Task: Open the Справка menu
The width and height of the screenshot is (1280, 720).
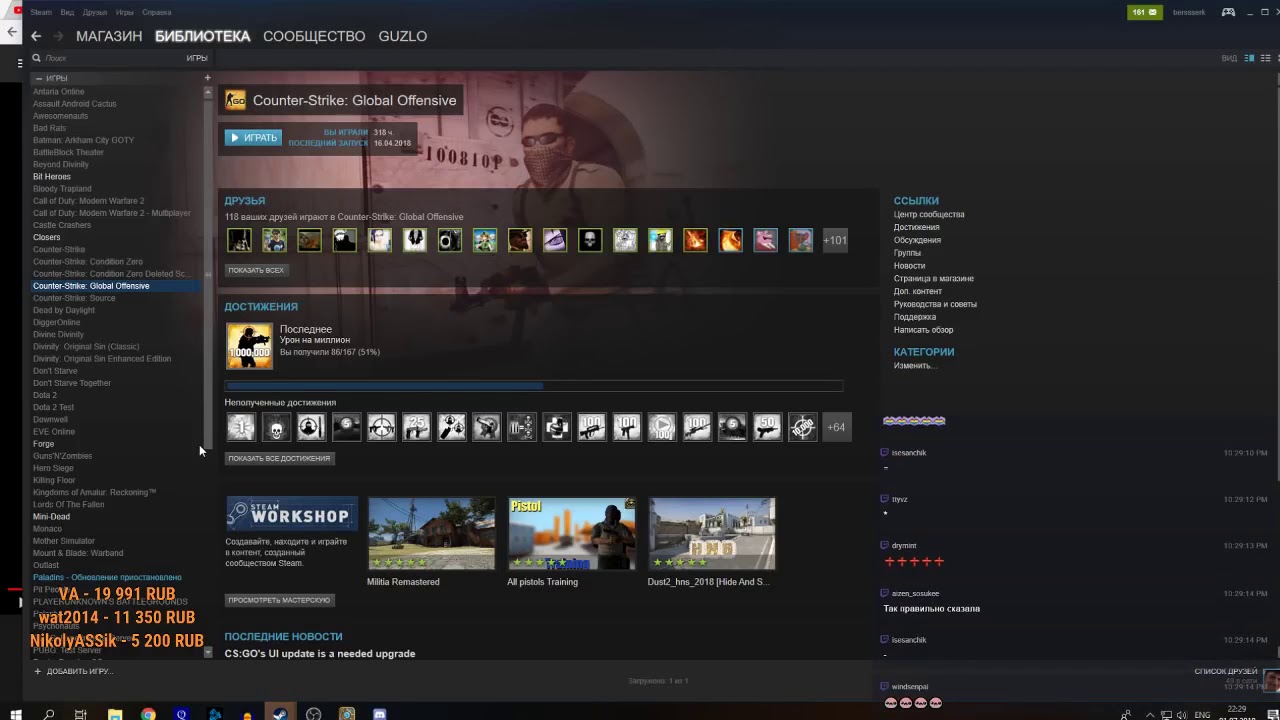Action: coord(157,12)
